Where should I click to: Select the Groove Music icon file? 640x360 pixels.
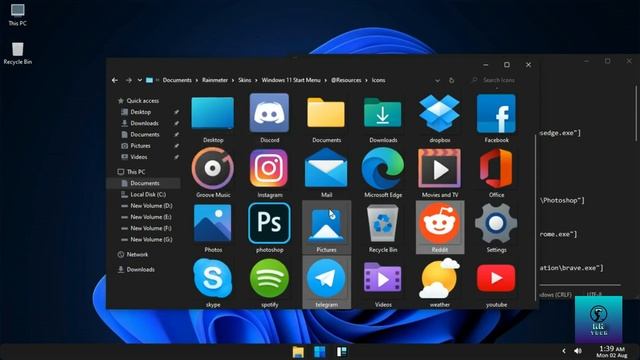pos(213,173)
